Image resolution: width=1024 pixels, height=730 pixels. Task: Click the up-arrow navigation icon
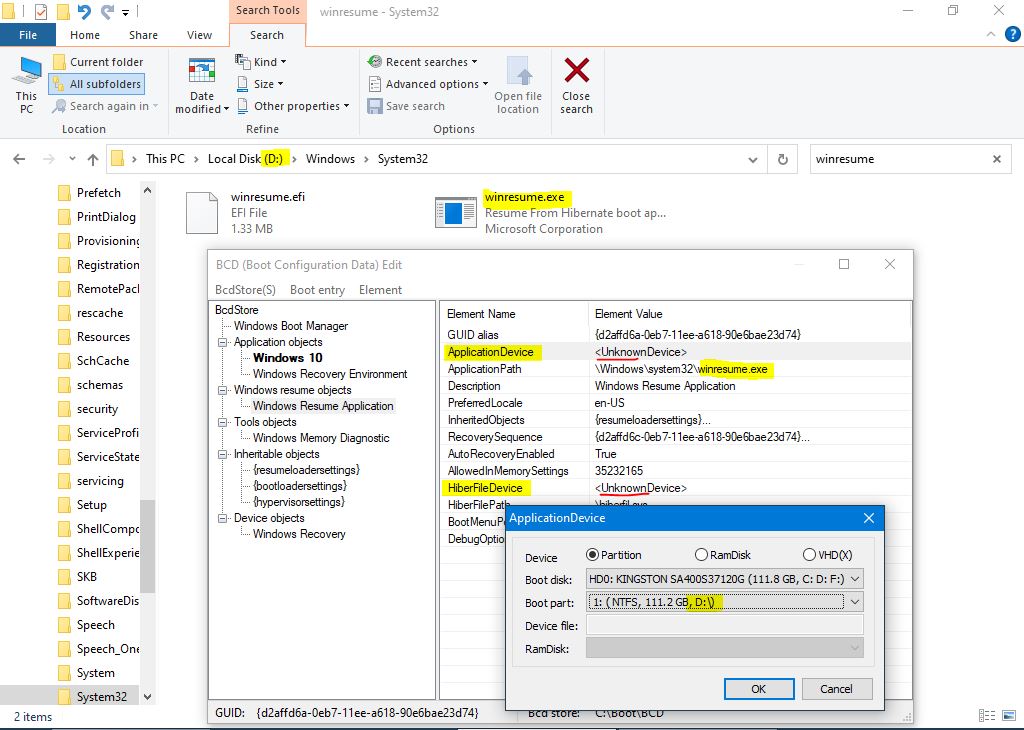pyautogui.click(x=93, y=159)
